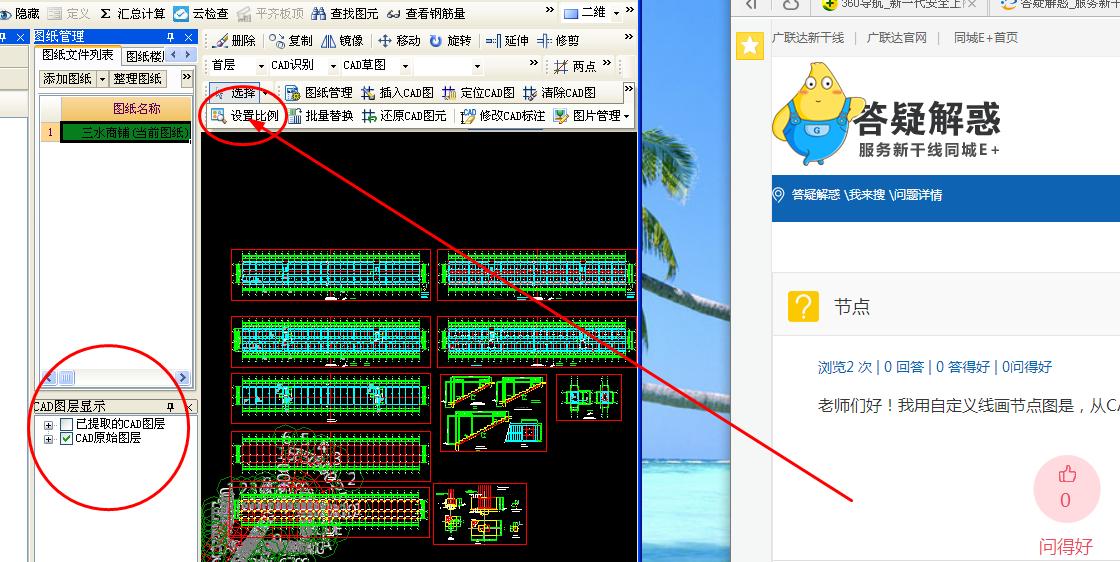Viewport: 1120px width, 562px height.
Task: Expand CAD原始图层 tree node
Action: (x=49, y=439)
